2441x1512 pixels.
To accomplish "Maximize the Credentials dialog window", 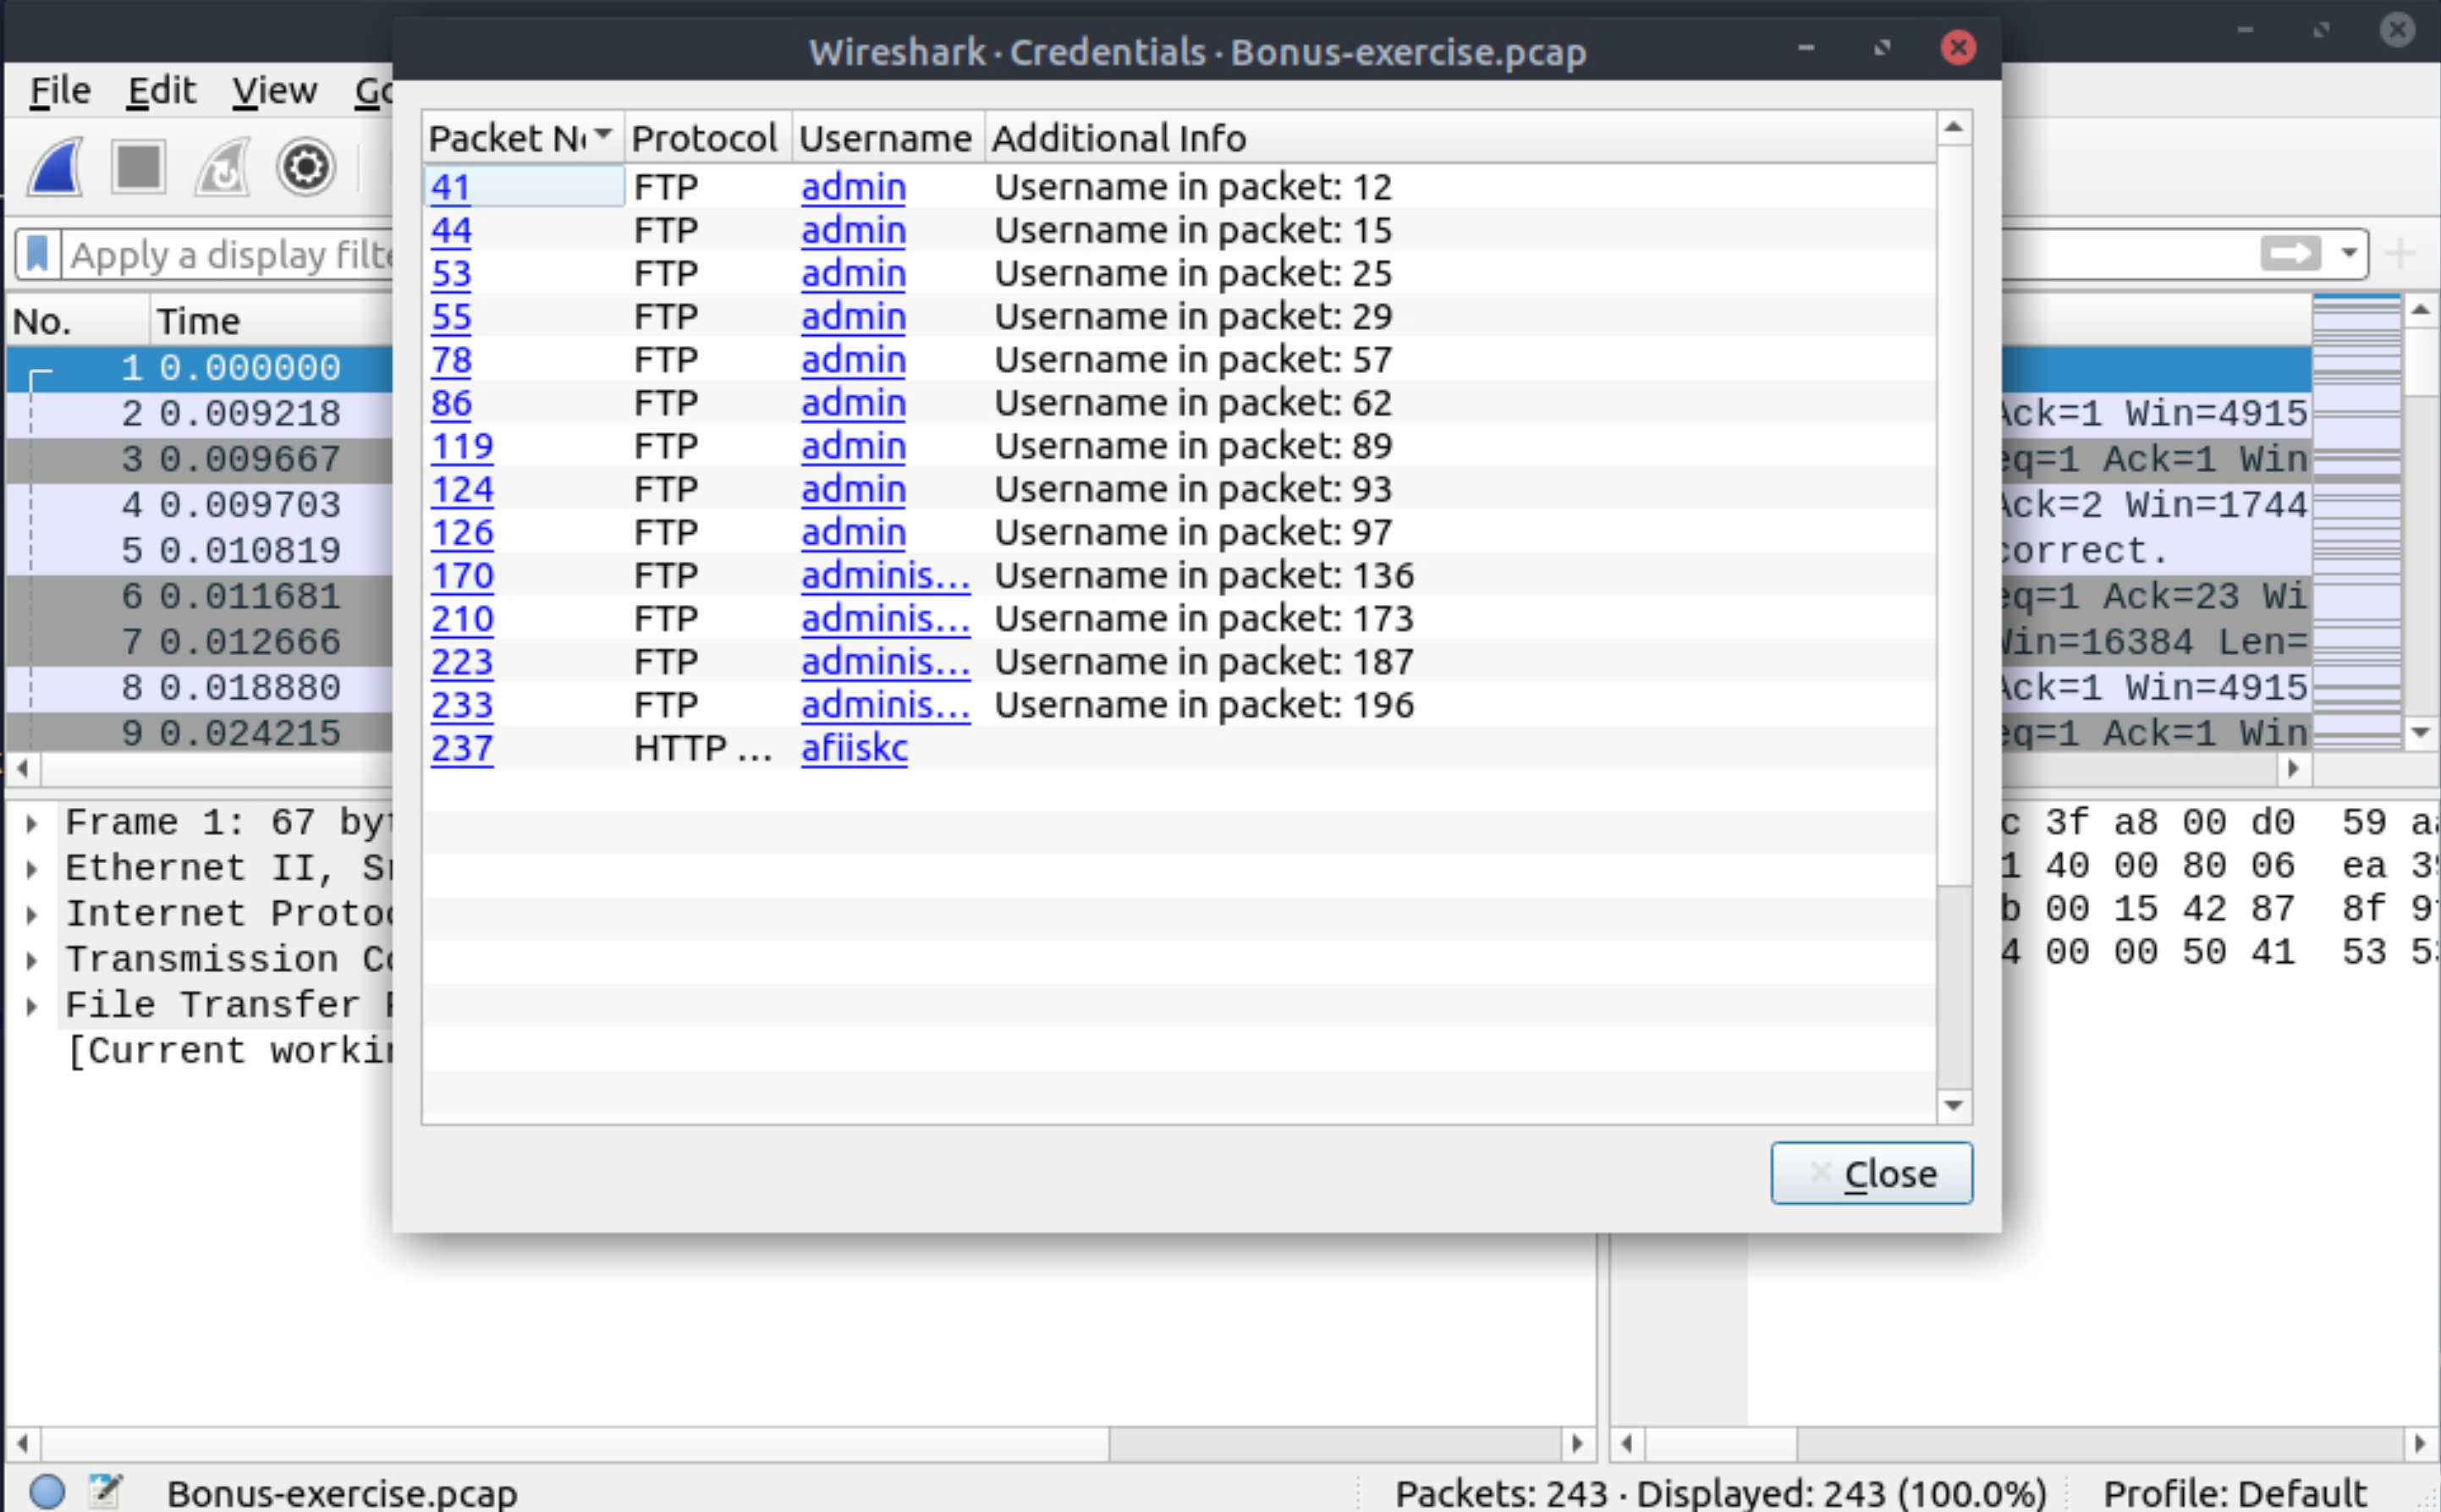I will (x=1882, y=47).
